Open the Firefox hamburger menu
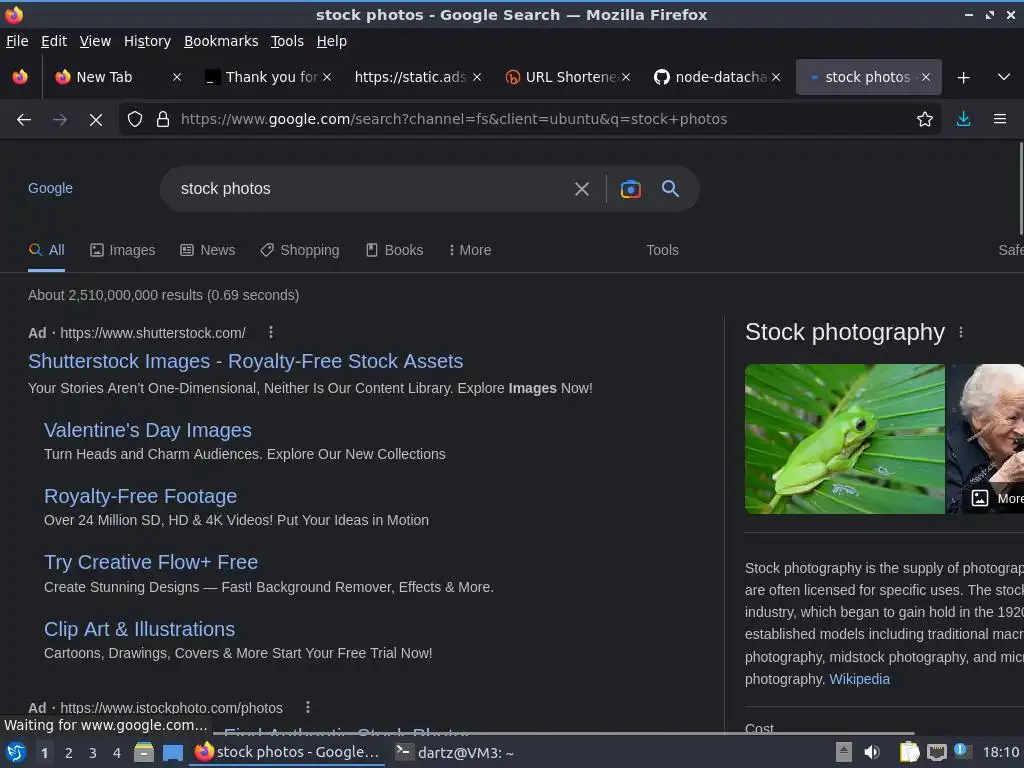This screenshot has height=768, width=1024. coord(999,119)
